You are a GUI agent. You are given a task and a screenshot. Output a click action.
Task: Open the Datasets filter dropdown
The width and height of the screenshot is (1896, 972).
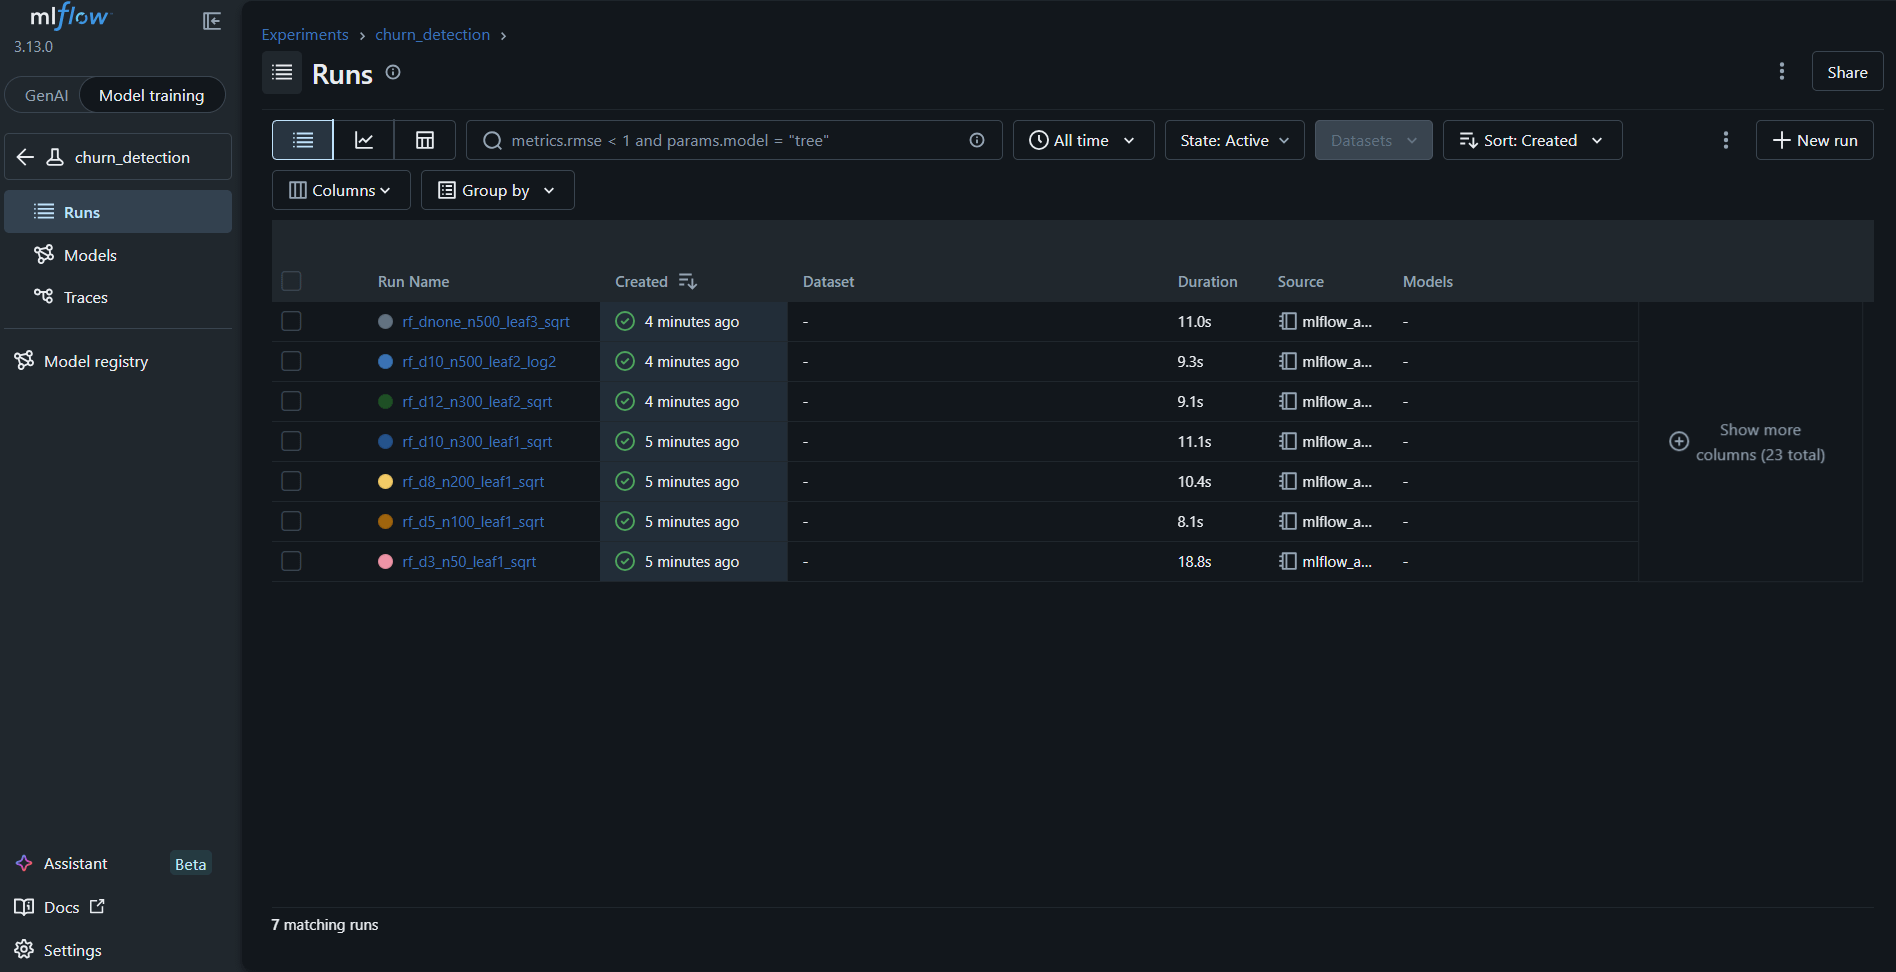click(x=1373, y=140)
